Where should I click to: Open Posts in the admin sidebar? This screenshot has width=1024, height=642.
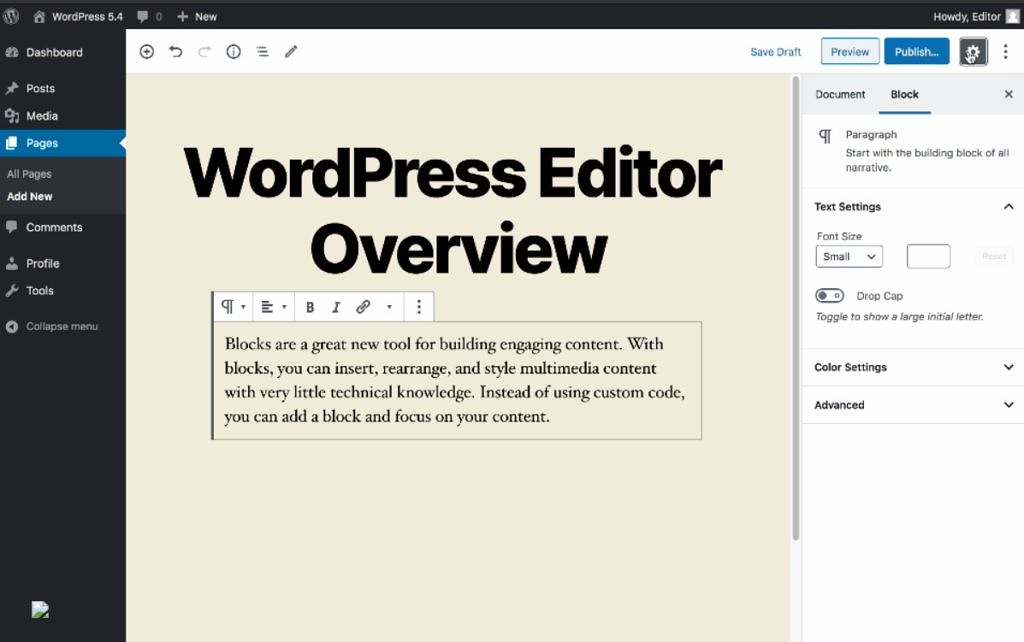pyautogui.click(x=63, y=88)
